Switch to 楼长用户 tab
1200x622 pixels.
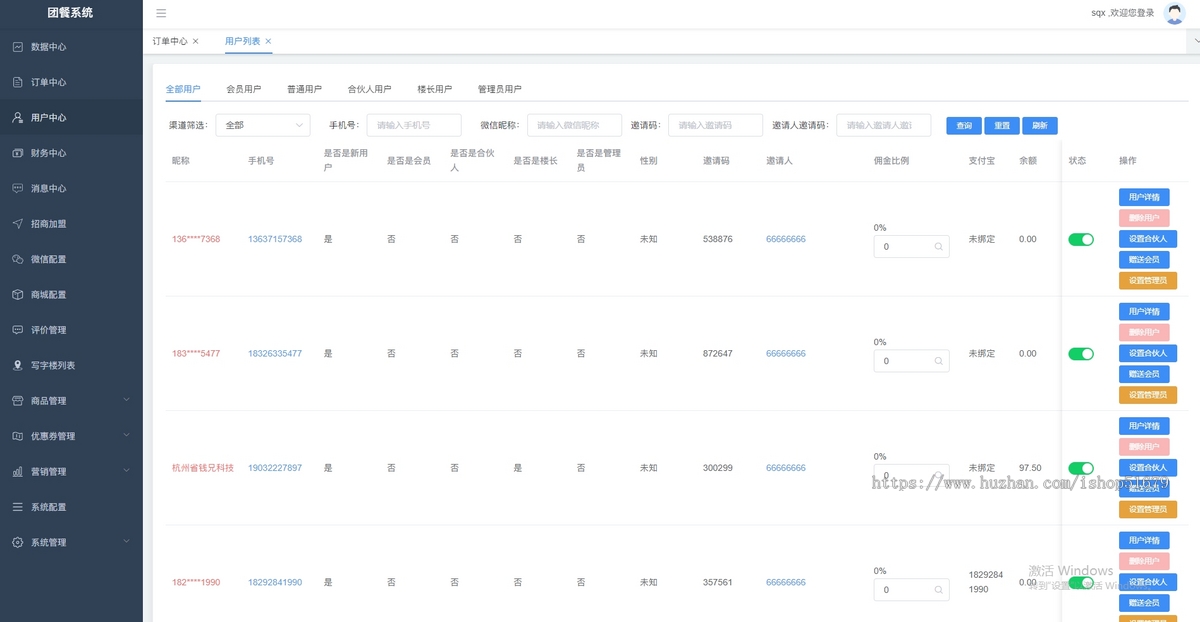[x=435, y=89]
